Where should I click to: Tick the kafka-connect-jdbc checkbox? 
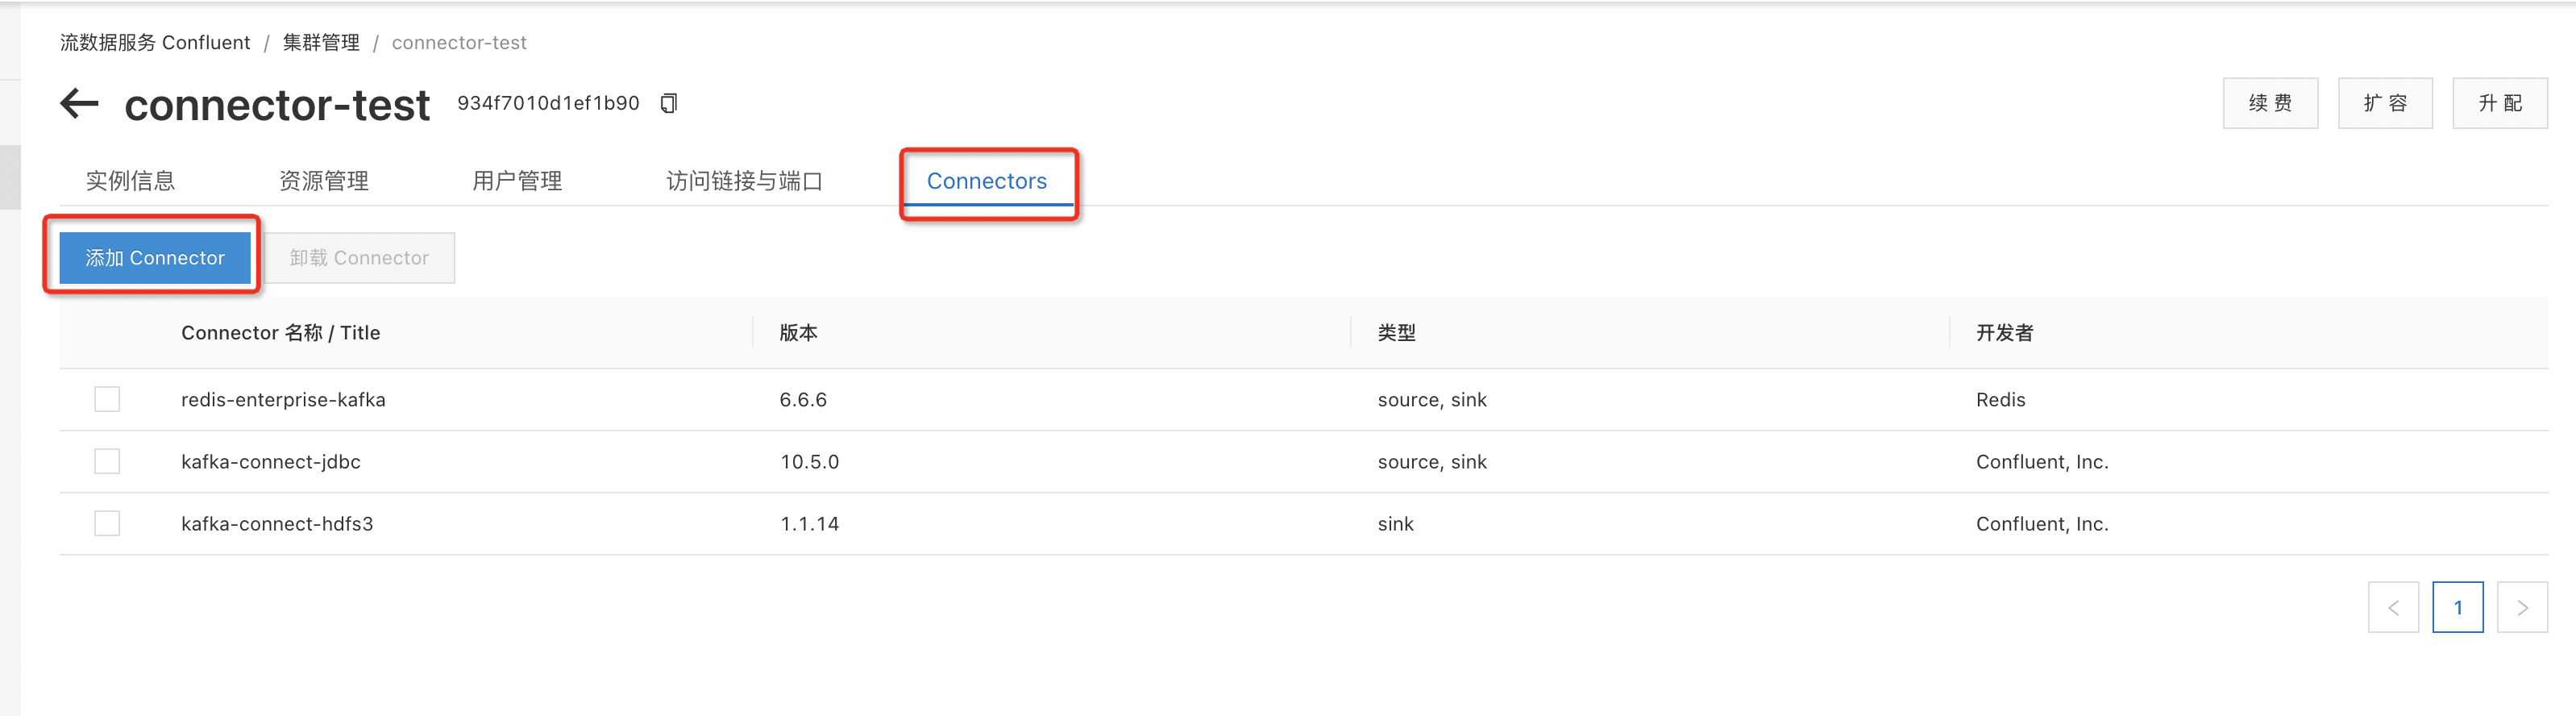(107, 461)
